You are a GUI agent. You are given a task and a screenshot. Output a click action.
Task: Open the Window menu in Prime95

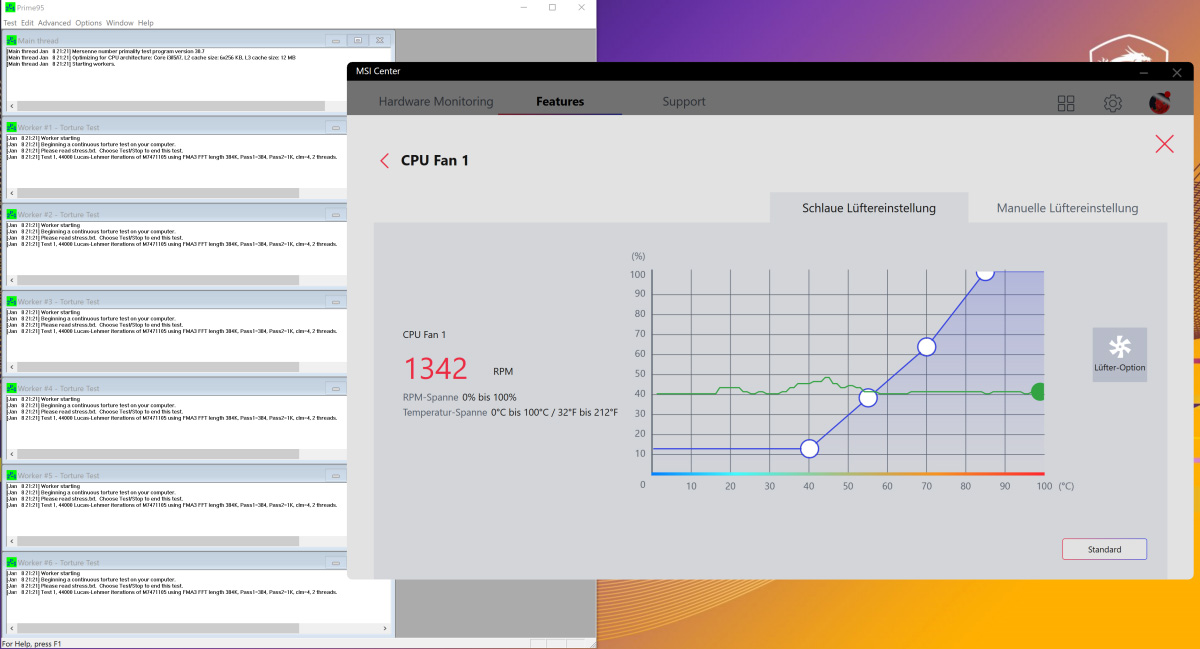120,22
